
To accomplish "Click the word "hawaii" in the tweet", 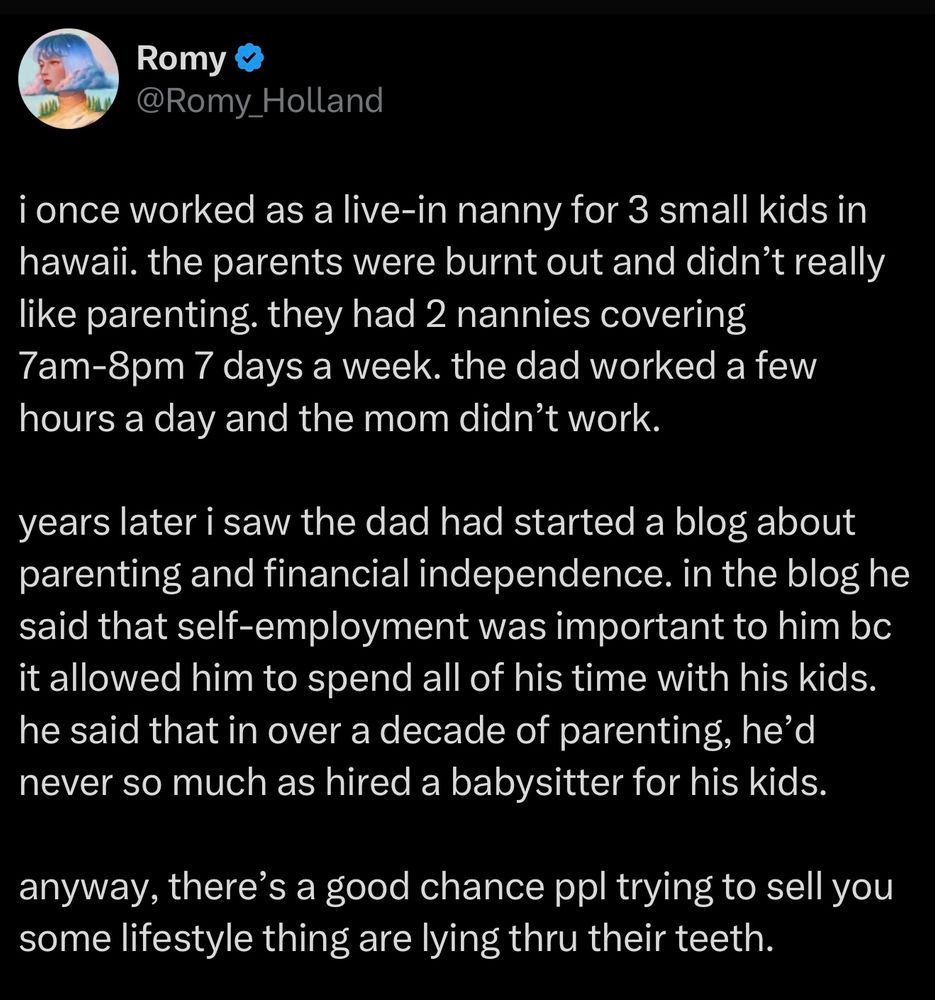I will point(77,262).
